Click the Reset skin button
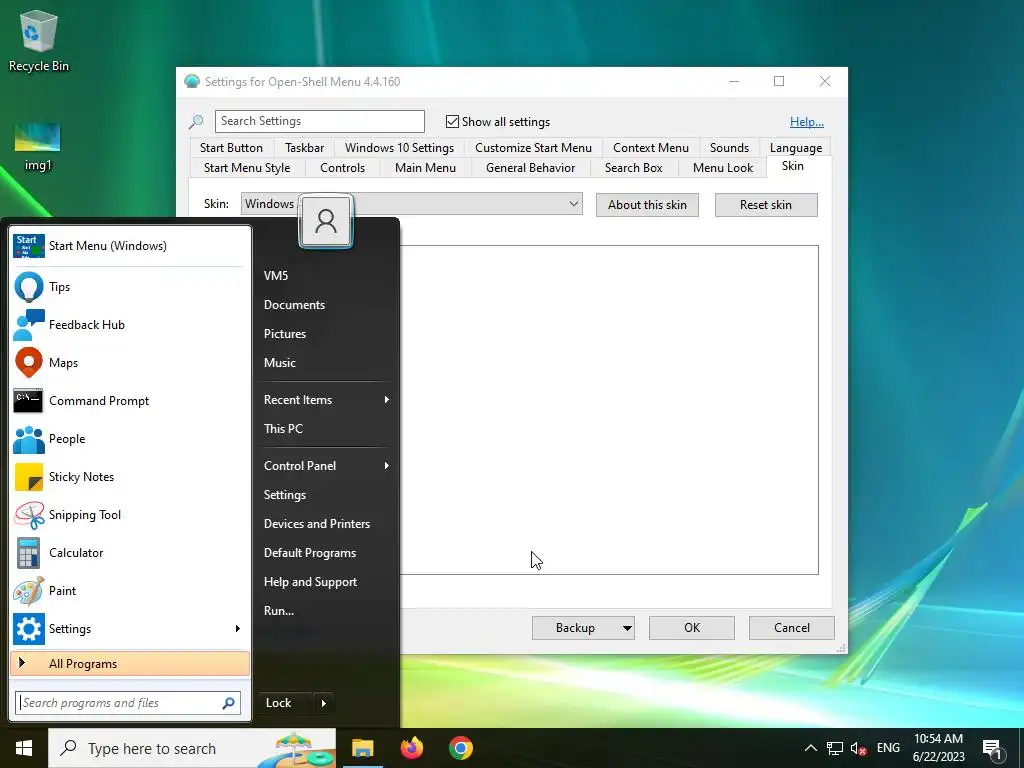The image size is (1024, 768). coord(766,205)
